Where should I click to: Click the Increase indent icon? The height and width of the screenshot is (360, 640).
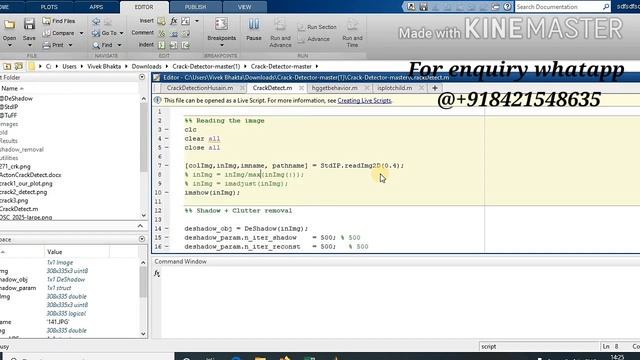coord(173,45)
